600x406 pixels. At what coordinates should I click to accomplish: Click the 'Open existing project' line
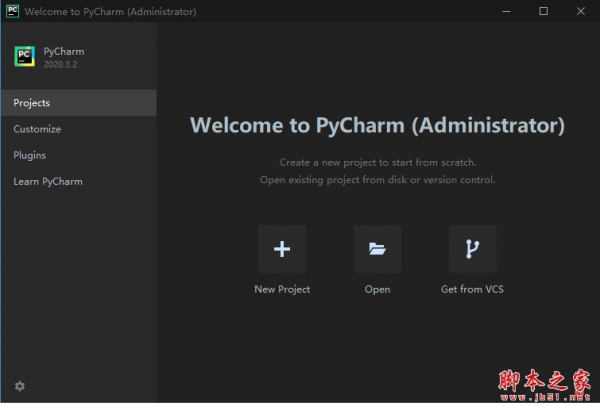click(377, 179)
